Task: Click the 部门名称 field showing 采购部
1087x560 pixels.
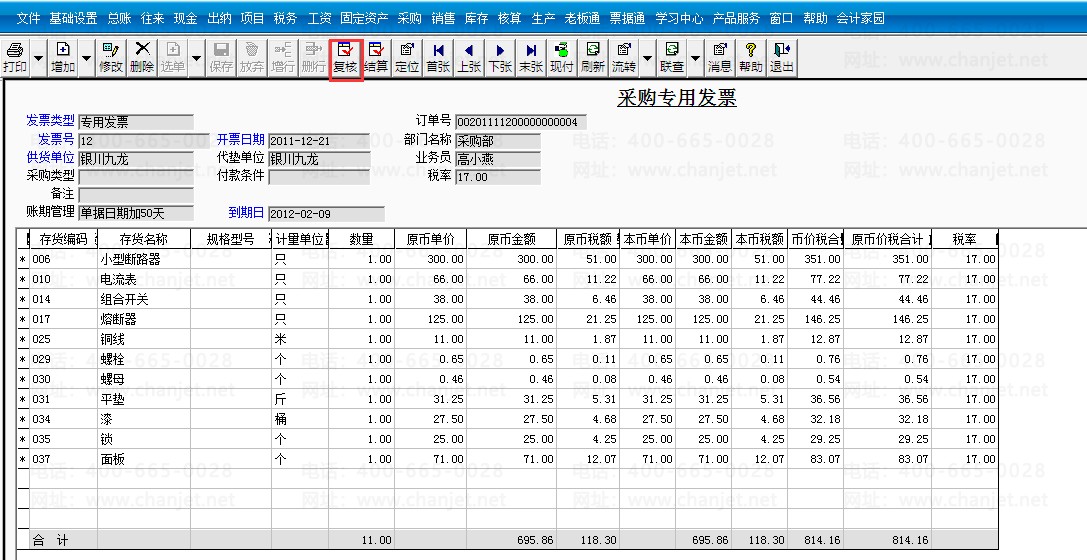Action: pyautogui.click(x=498, y=141)
